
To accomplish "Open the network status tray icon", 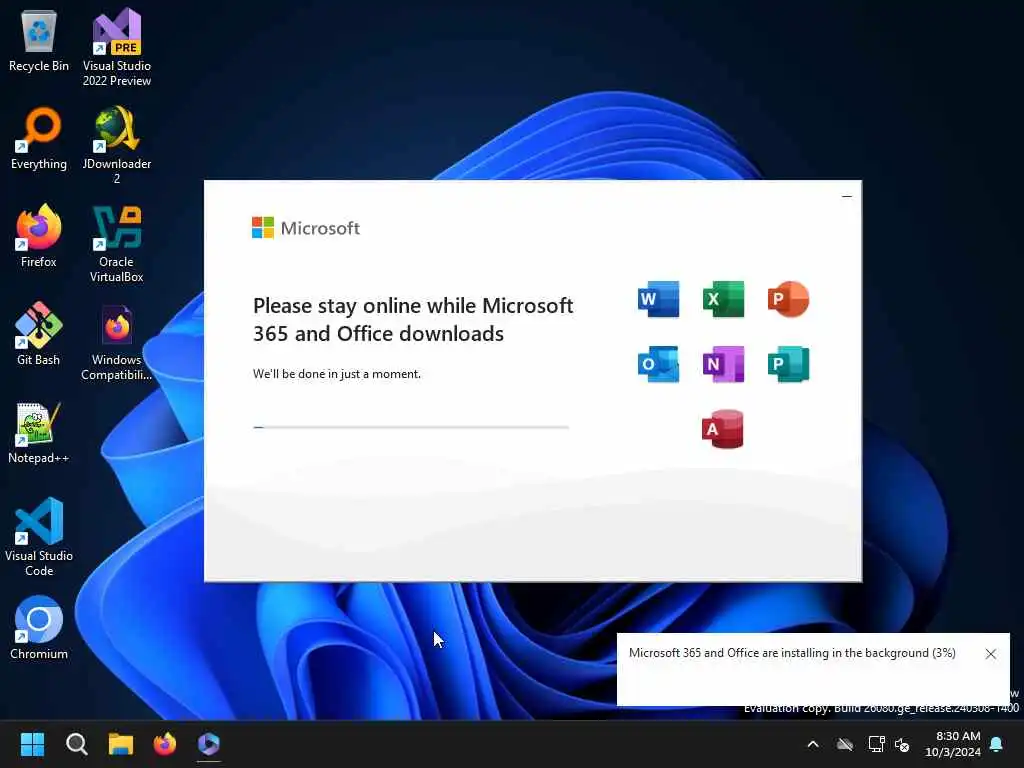I will (876, 744).
